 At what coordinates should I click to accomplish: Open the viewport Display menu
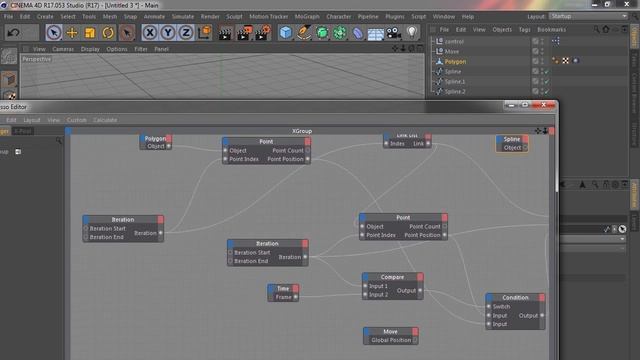90,49
